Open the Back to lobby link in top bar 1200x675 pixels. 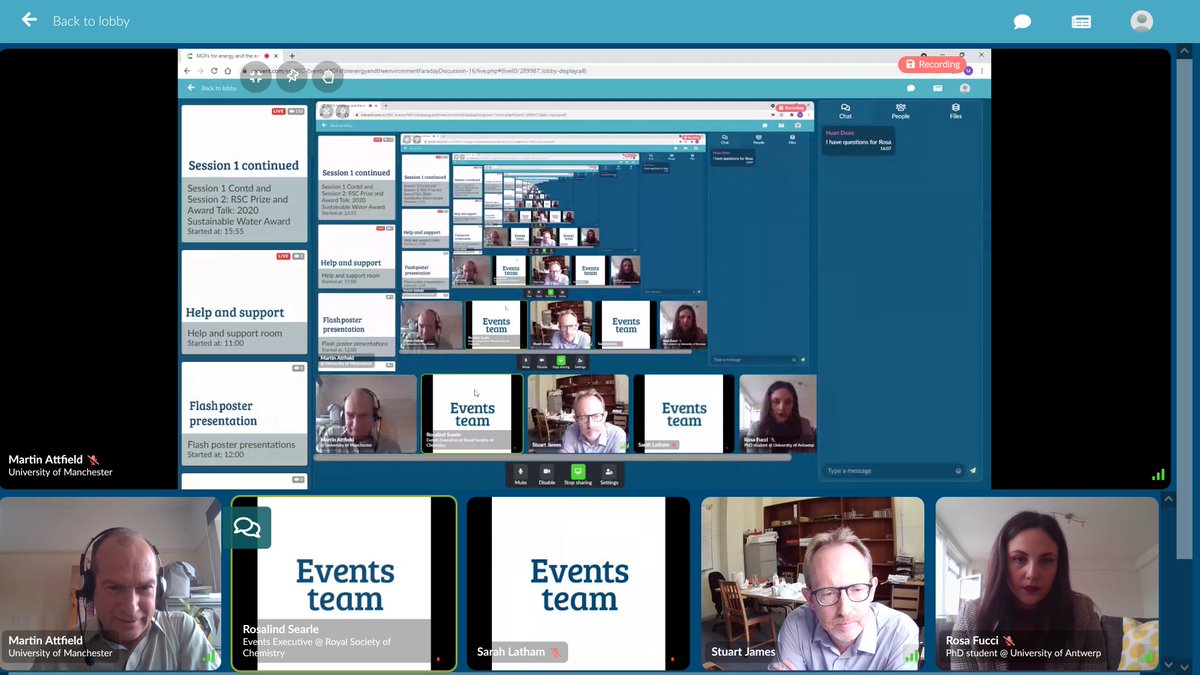91,21
